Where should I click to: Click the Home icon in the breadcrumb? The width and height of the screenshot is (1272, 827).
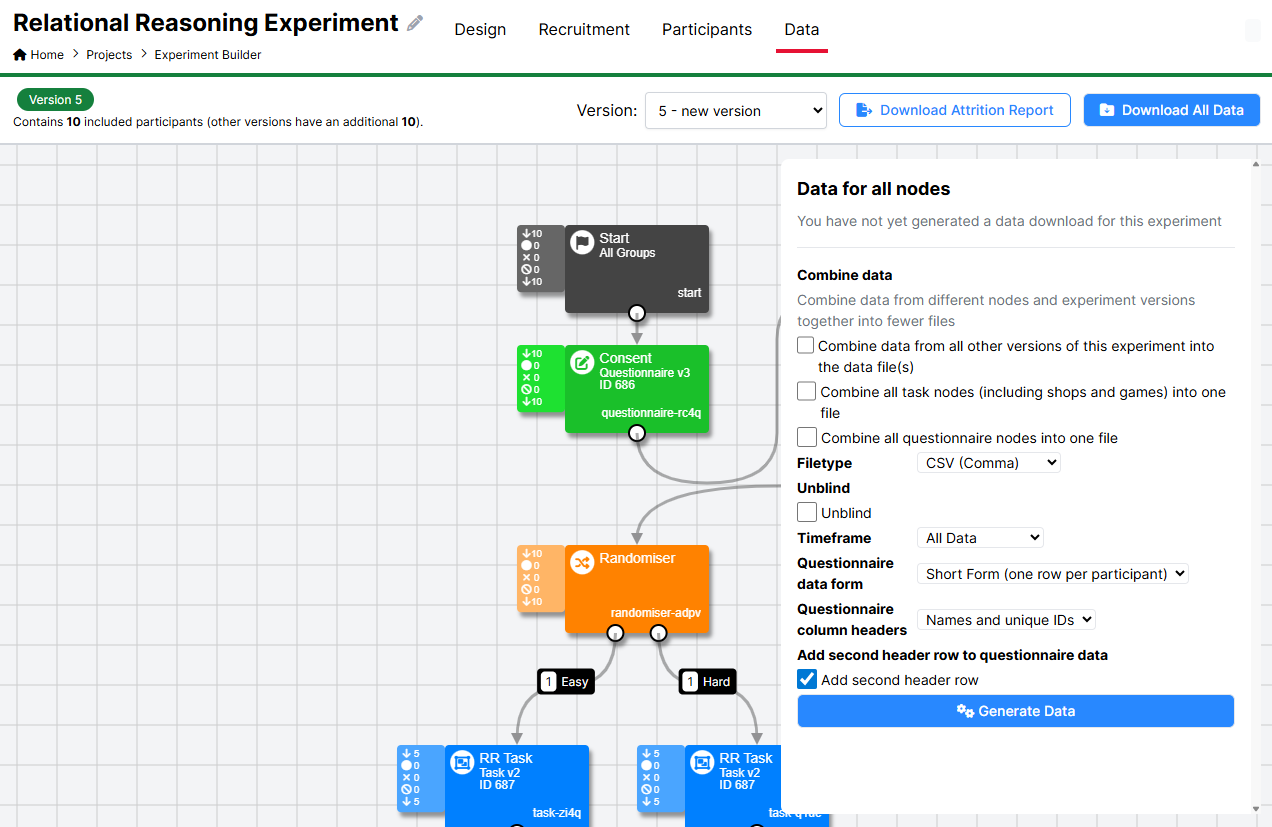coord(20,55)
